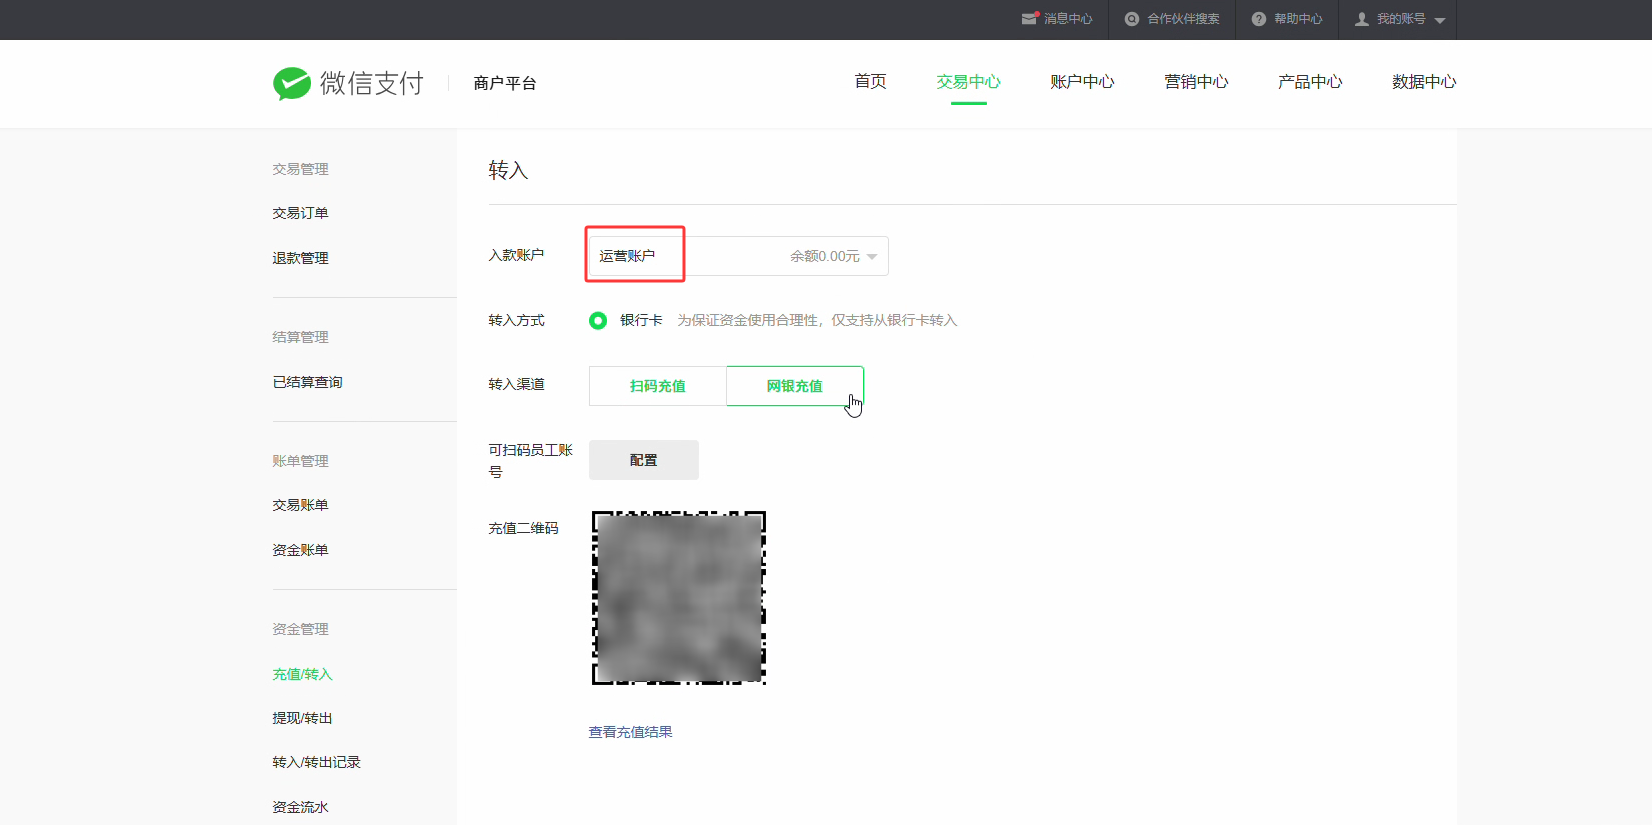The width and height of the screenshot is (1652, 825).
Task: Go to the 首页 nav item
Action: 870,81
